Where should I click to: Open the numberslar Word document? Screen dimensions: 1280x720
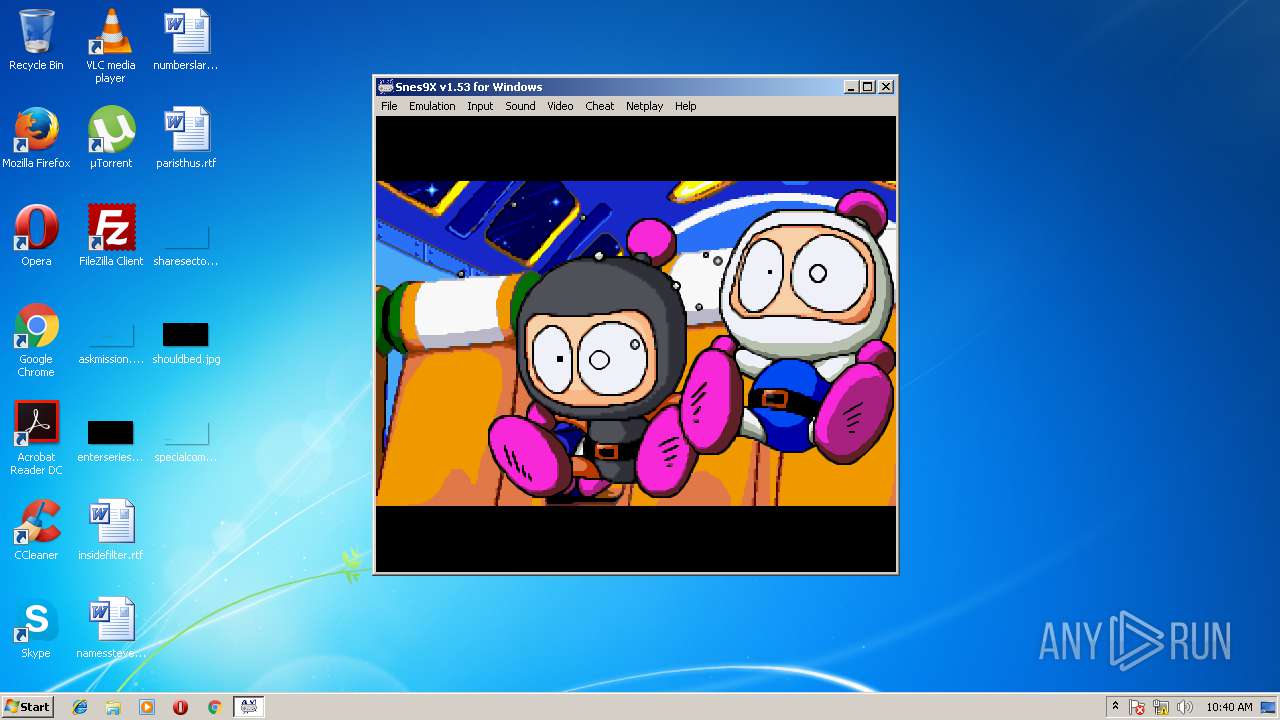[186, 40]
